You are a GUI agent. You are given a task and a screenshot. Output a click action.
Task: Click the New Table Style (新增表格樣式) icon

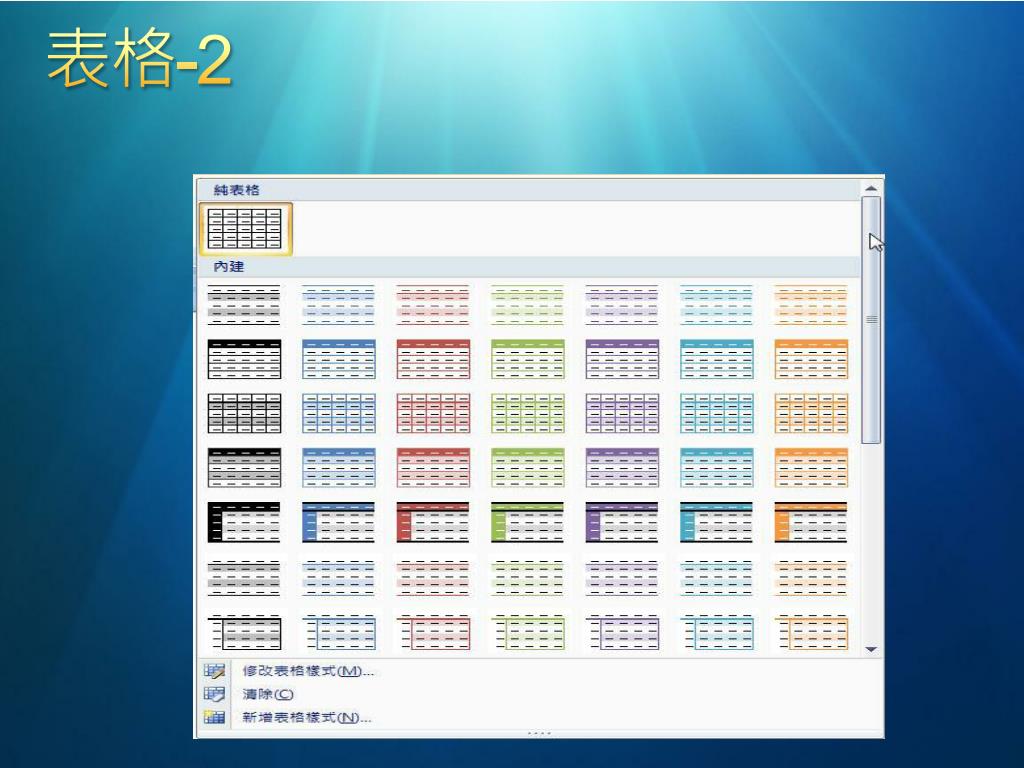213,717
